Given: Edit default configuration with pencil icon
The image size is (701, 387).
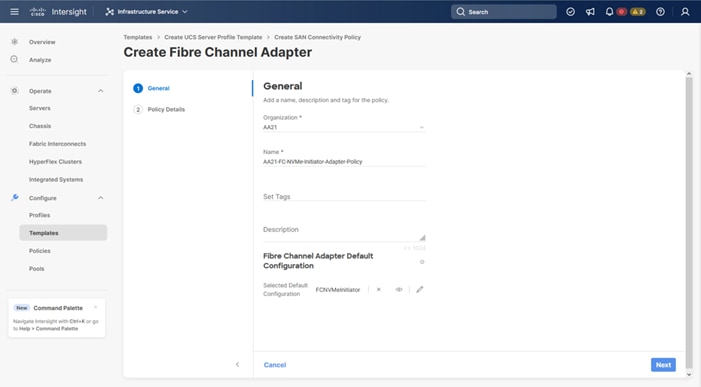Looking at the screenshot, I should pos(419,290).
